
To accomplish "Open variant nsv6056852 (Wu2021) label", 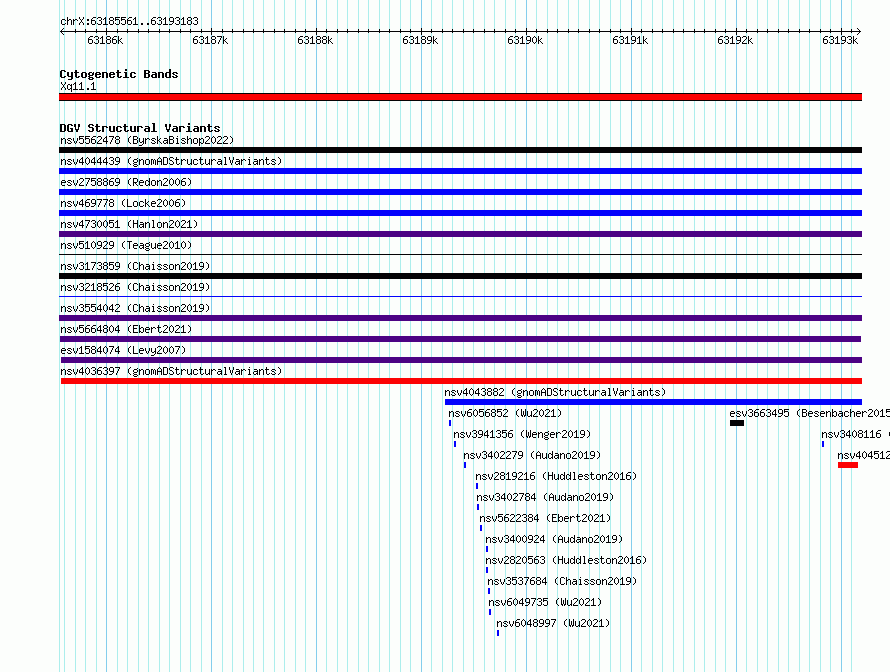I will (505, 413).
